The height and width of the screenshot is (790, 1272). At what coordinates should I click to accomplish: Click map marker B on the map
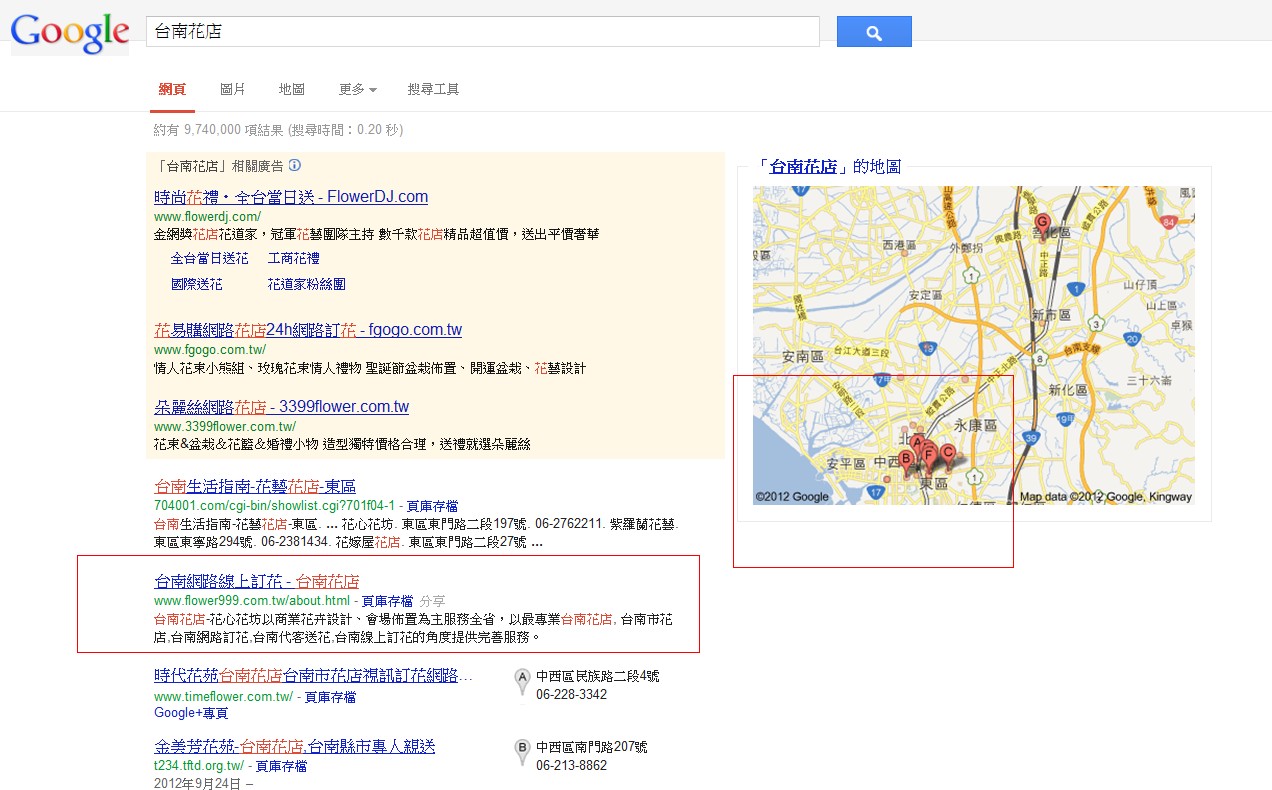click(x=907, y=460)
